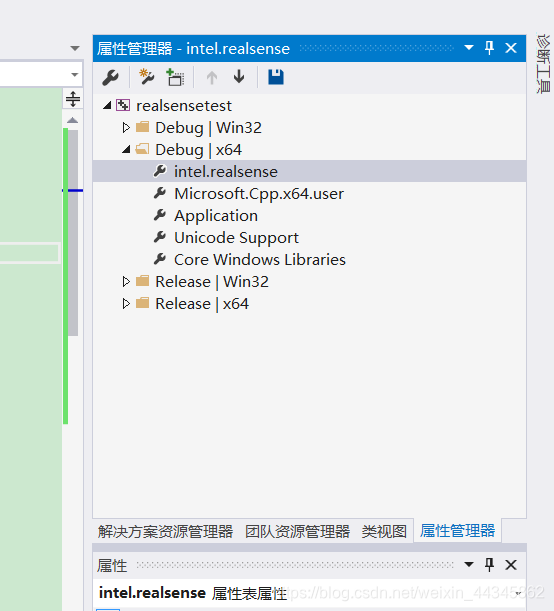Click the wrench icon beside Microsoft.Cpp.x64.user

pyautogui.click(x=160, y=193)
